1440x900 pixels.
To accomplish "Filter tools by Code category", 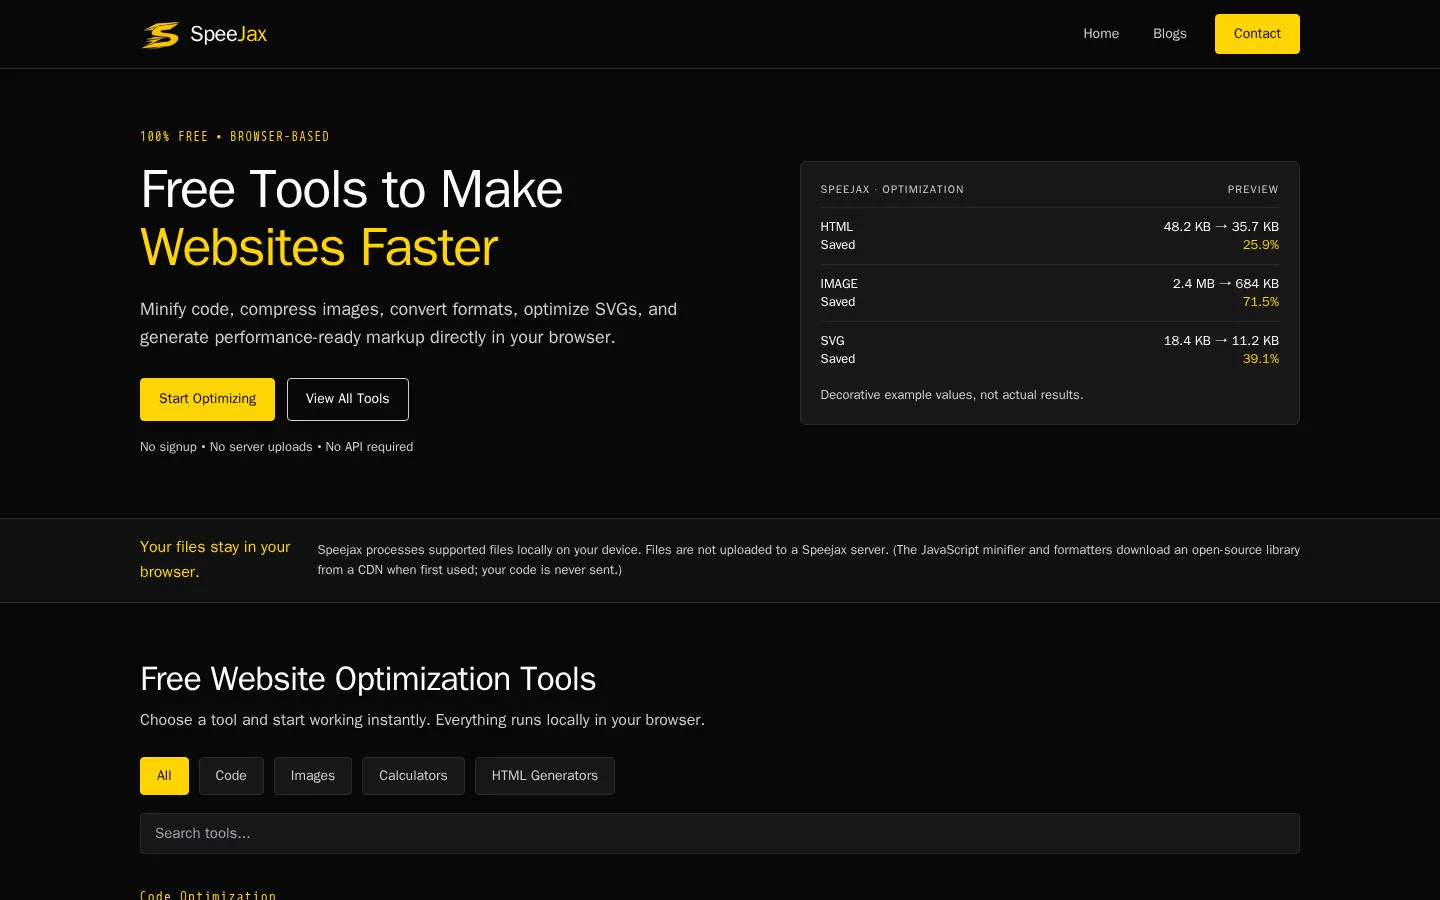I will point(231,776).
